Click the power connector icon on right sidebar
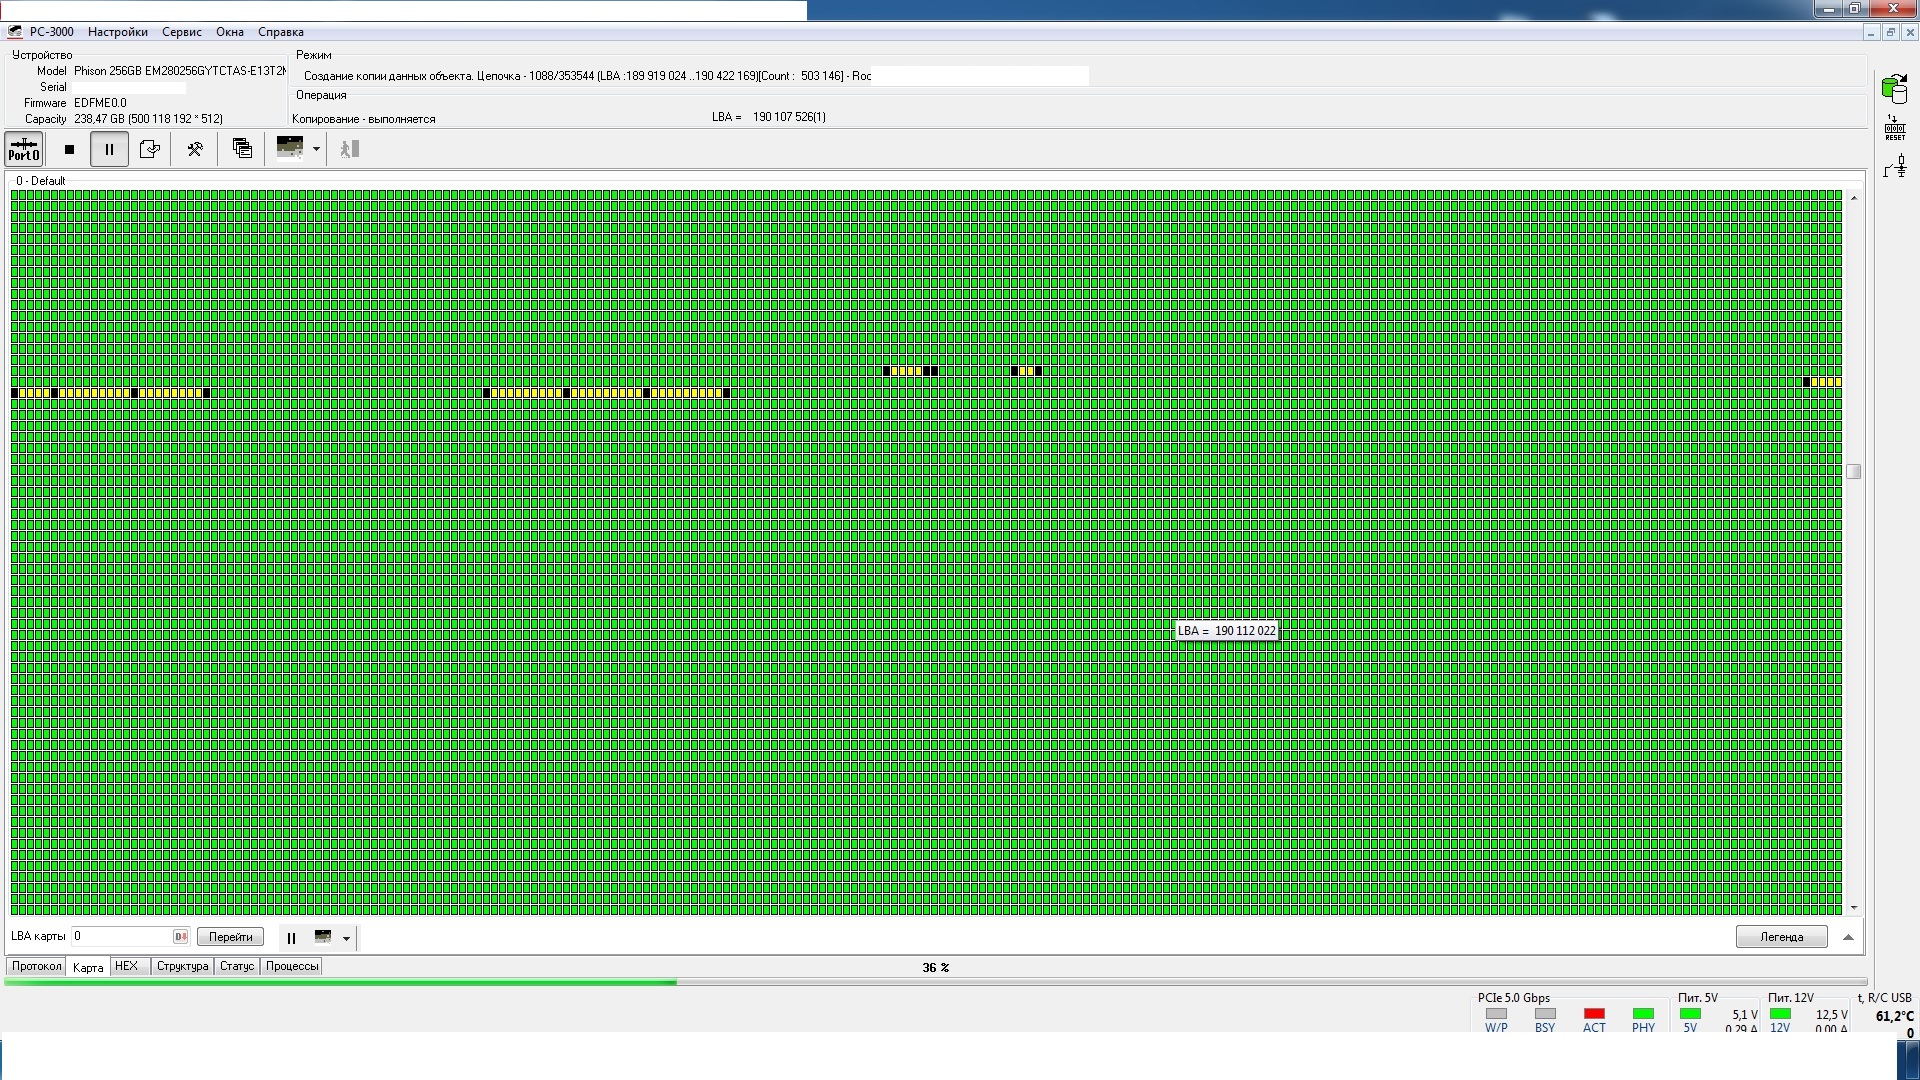Screen dimensions: 1920x1080 [1896, 167]
